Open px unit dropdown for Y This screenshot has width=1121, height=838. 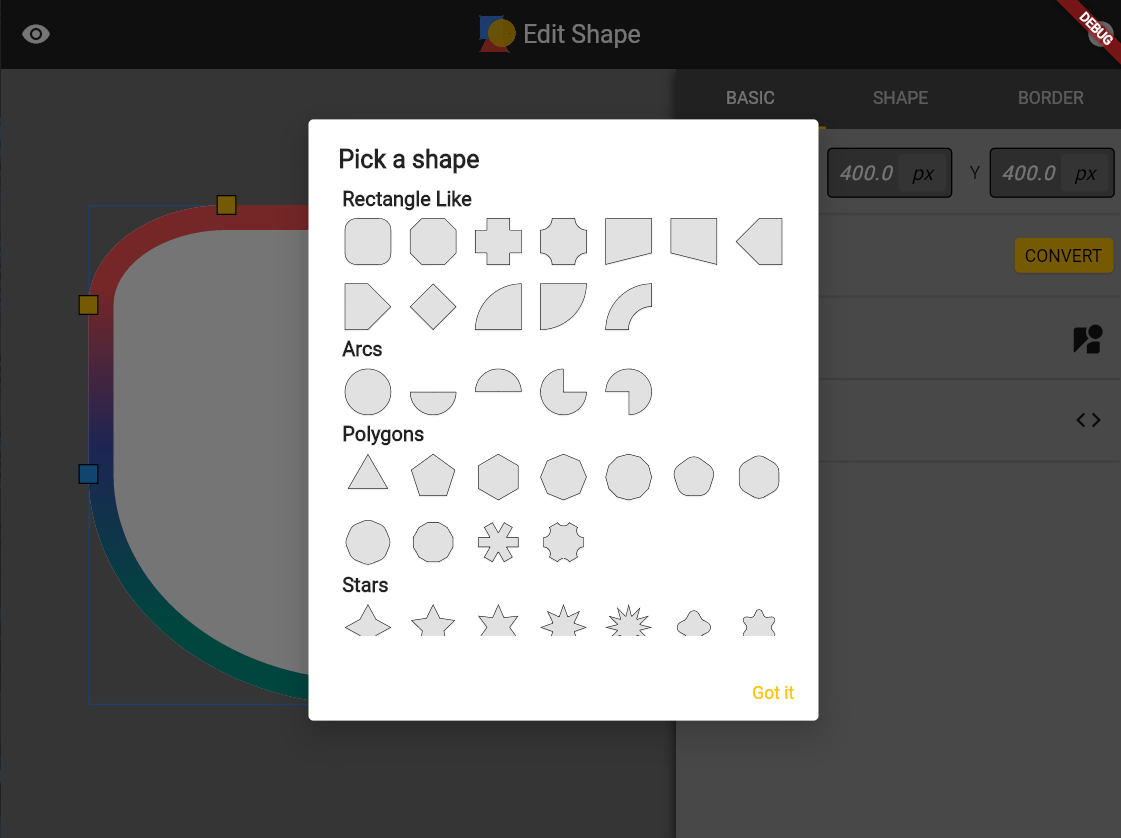point(1085,173)
